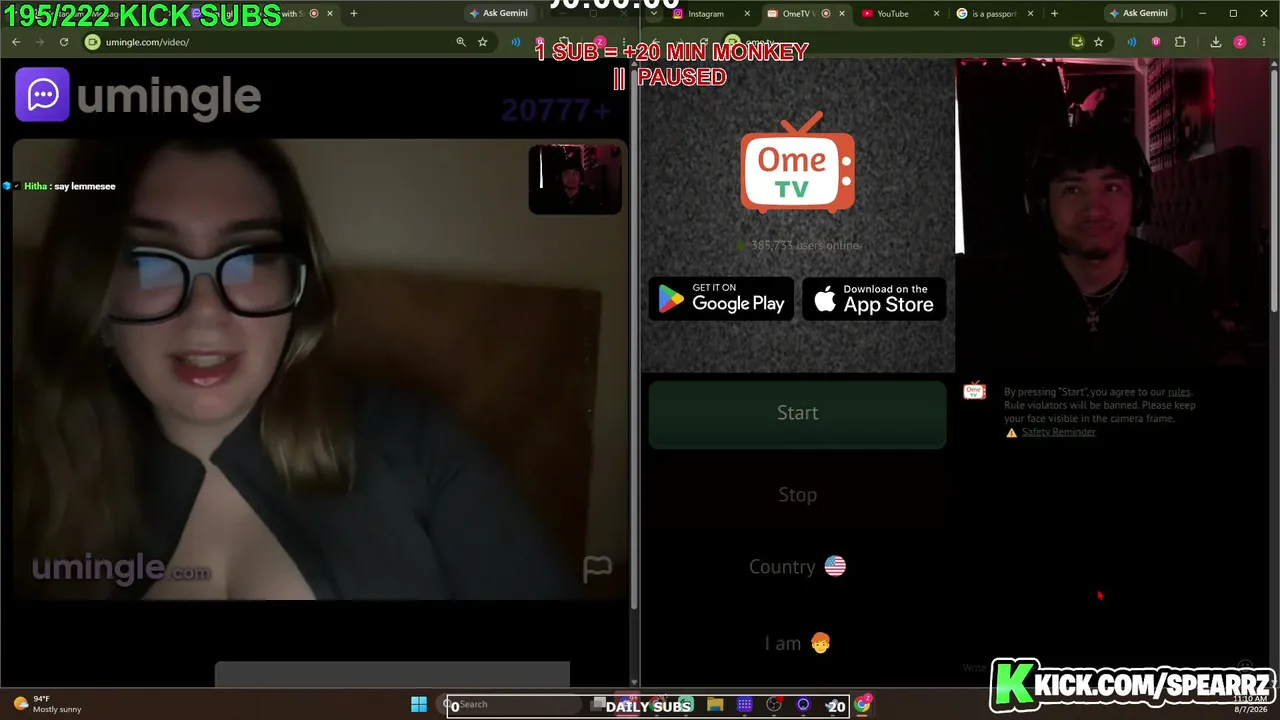Switch to the Instagram tab

(706, 14)
